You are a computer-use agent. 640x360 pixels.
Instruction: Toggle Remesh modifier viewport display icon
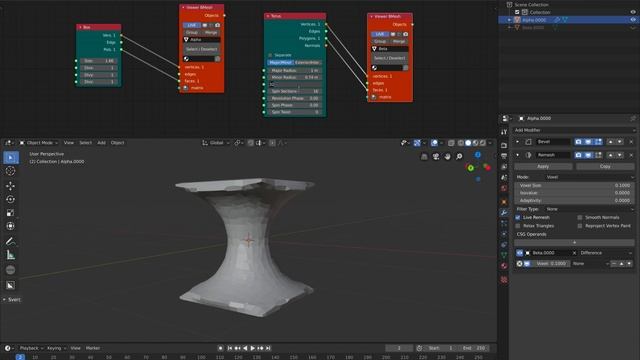588,155
